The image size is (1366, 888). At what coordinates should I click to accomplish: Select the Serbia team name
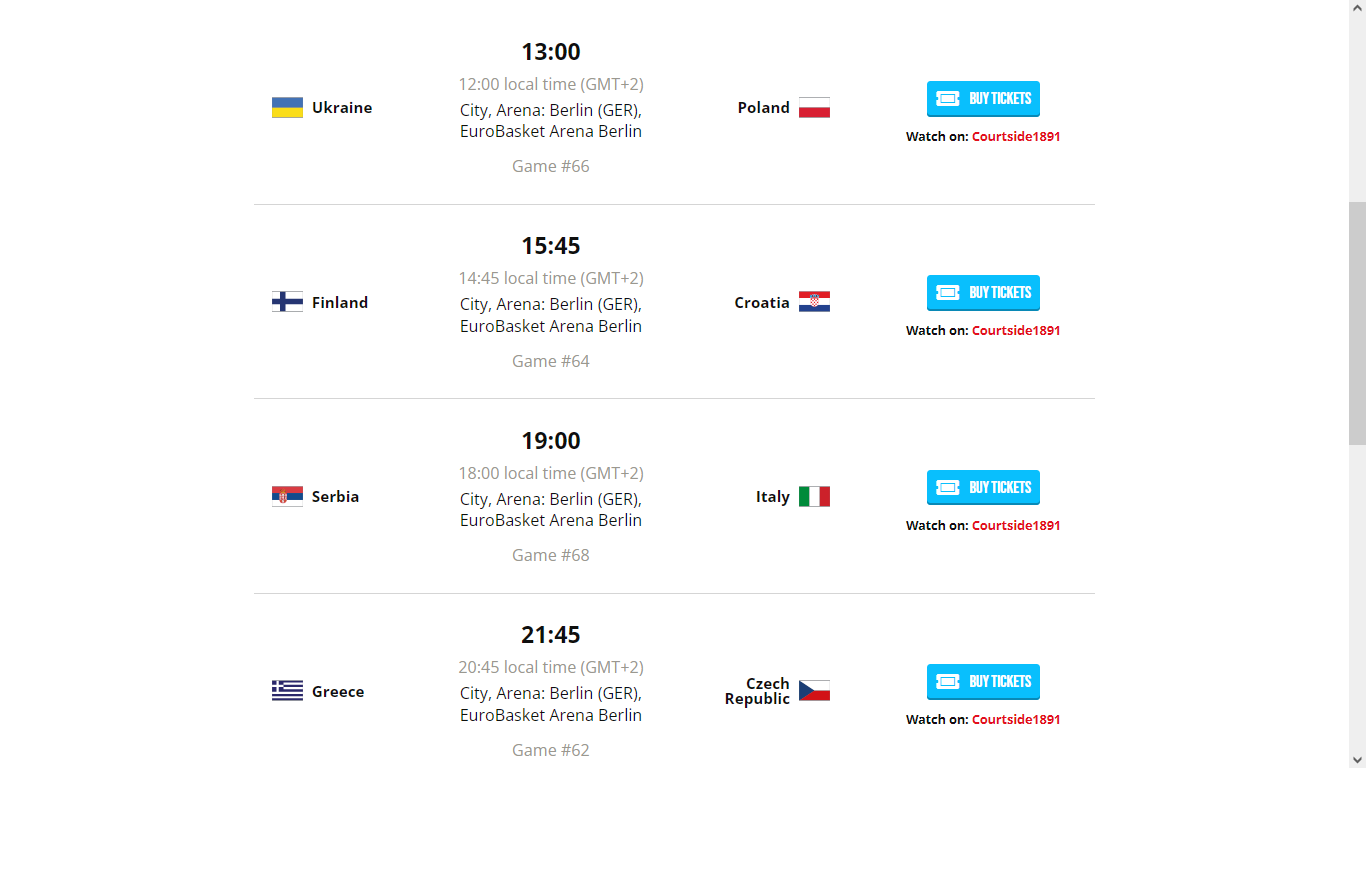tap(335, 497)
